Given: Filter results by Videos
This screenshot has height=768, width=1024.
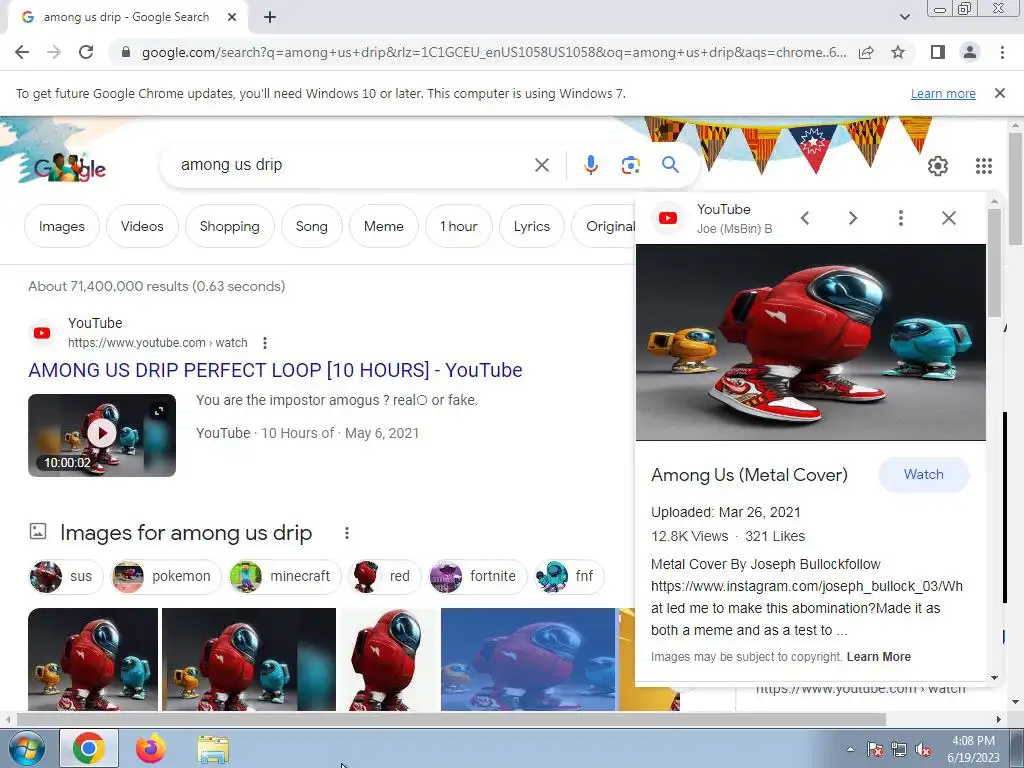Looking at the screenshot, I should (x=142, y=226).
